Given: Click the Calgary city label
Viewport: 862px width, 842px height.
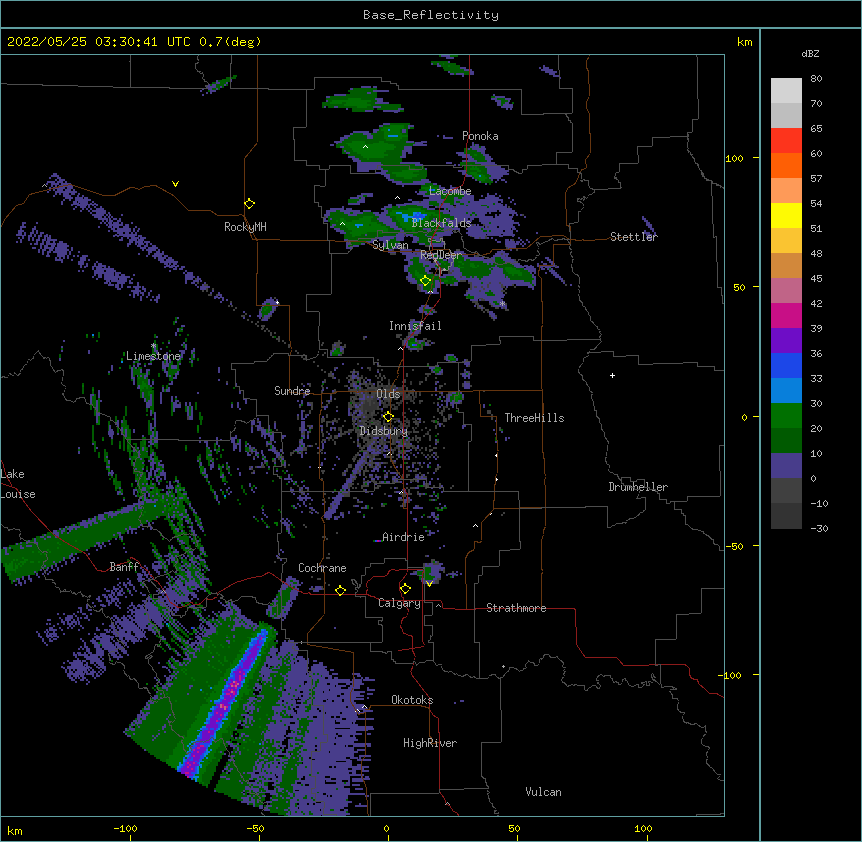Looking at the screenshot, I should coord(399,603).
